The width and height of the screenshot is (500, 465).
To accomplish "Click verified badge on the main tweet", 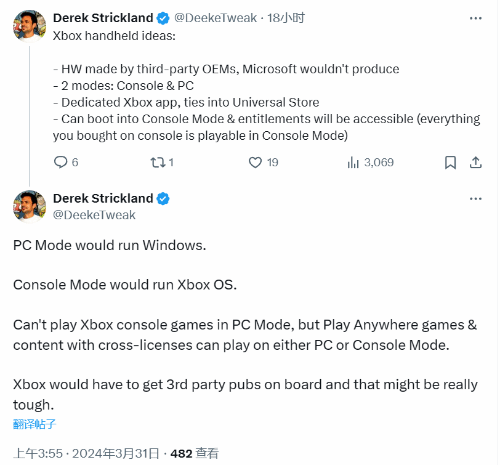I will click(x=163, y=199).
